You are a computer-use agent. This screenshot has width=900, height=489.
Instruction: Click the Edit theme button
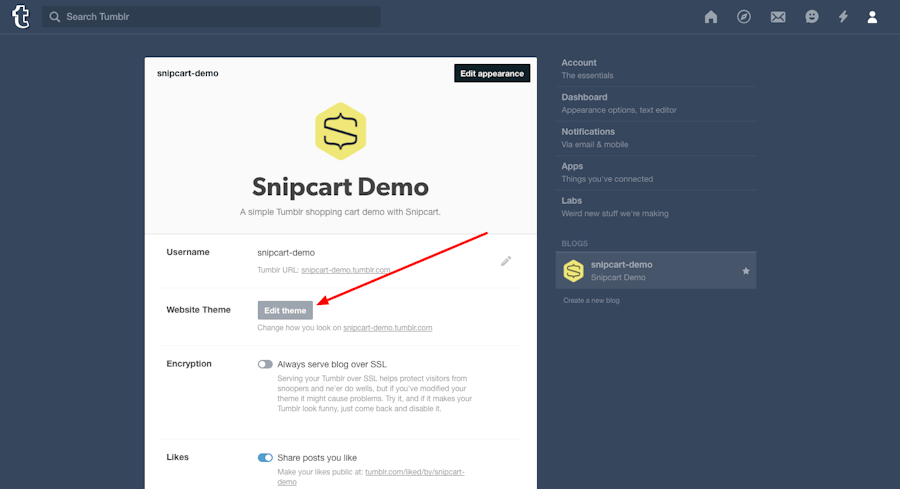pyautogui.click(x=285, y=311)
